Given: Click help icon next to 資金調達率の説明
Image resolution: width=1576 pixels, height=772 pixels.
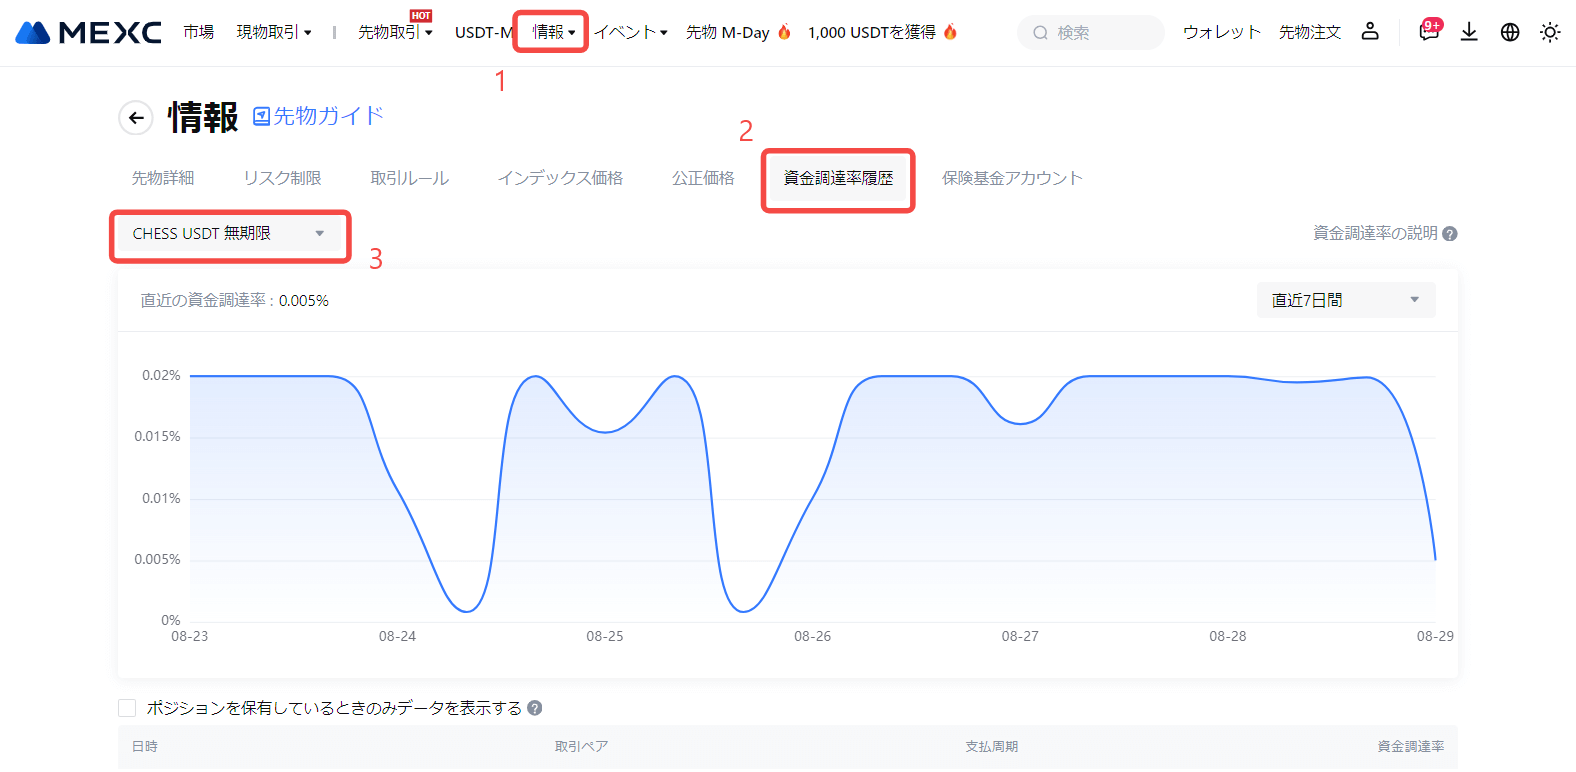Looking at the screenshot, I should pos(1450,234).
